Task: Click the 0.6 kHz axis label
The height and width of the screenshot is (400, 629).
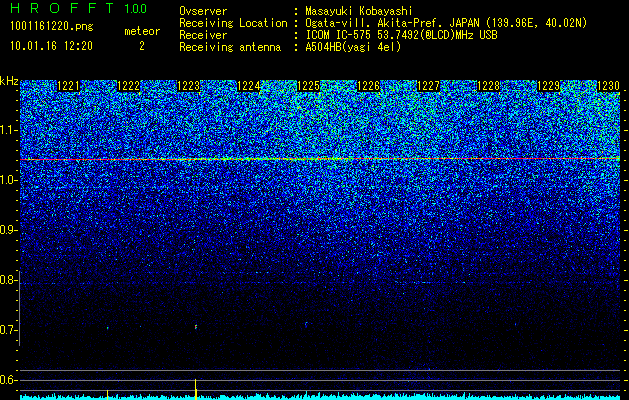Action: (8, 380)
